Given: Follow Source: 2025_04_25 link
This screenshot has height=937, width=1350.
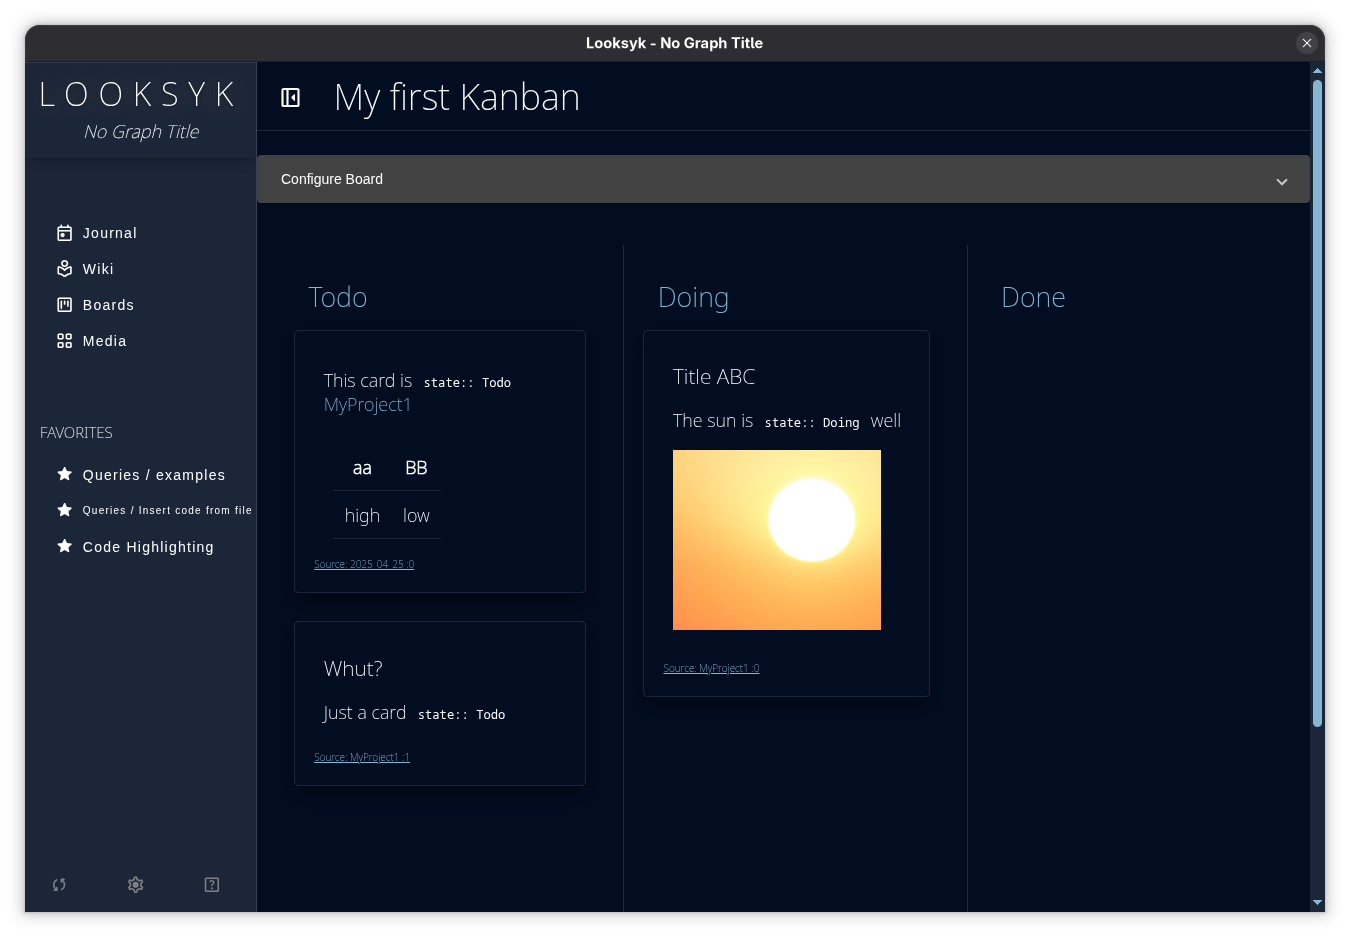Looking at the screenshot, I should [x=364, y=564].
